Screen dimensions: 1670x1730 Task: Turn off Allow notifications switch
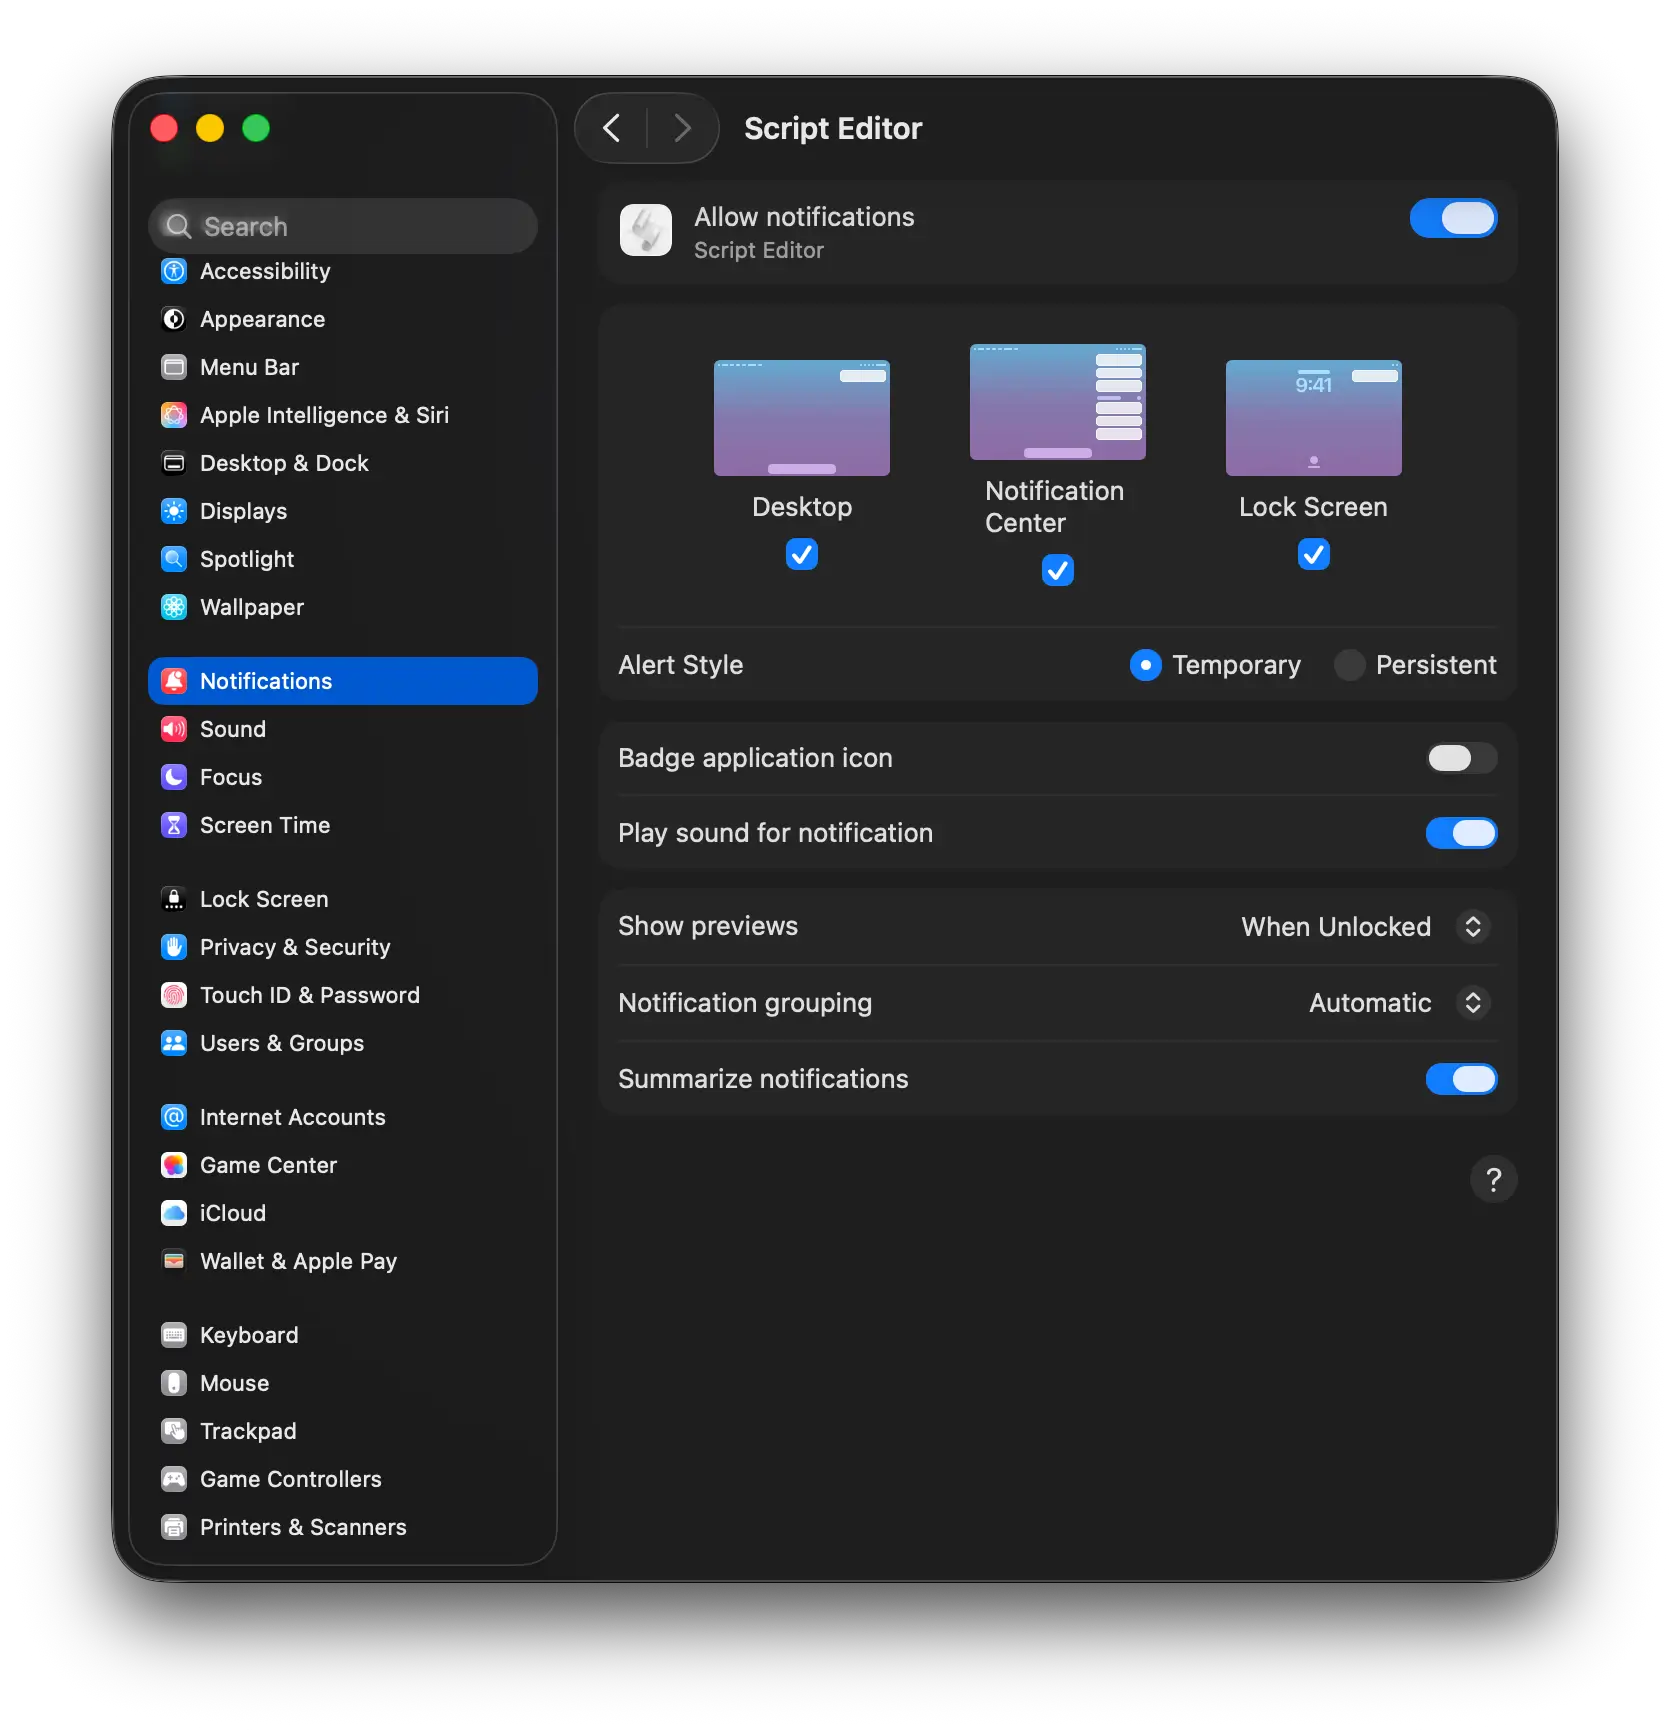pos(1453,218)
